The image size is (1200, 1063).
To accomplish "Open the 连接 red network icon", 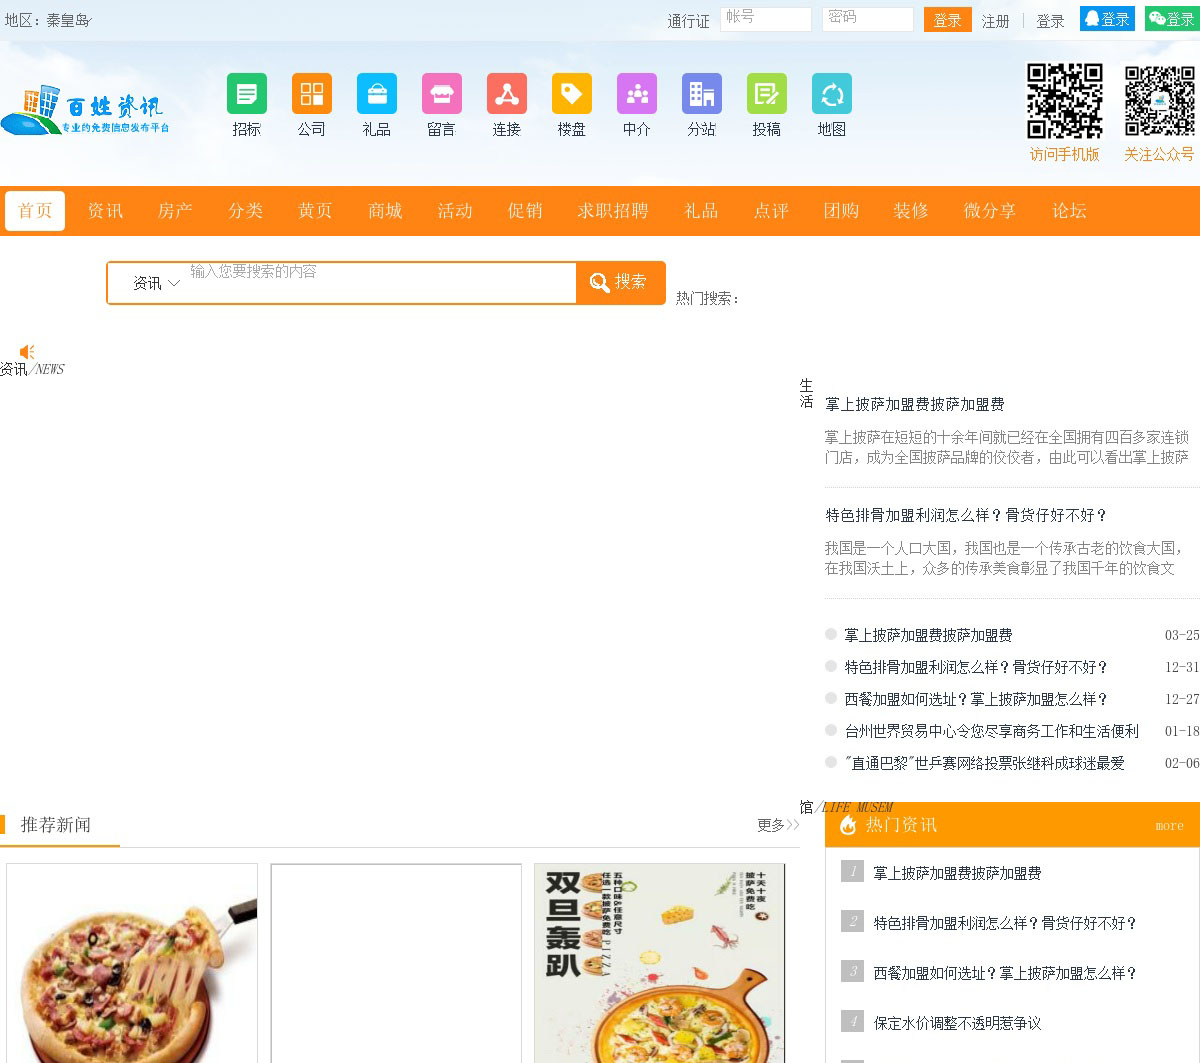I will pyautogui.click(x=507, y=94).
